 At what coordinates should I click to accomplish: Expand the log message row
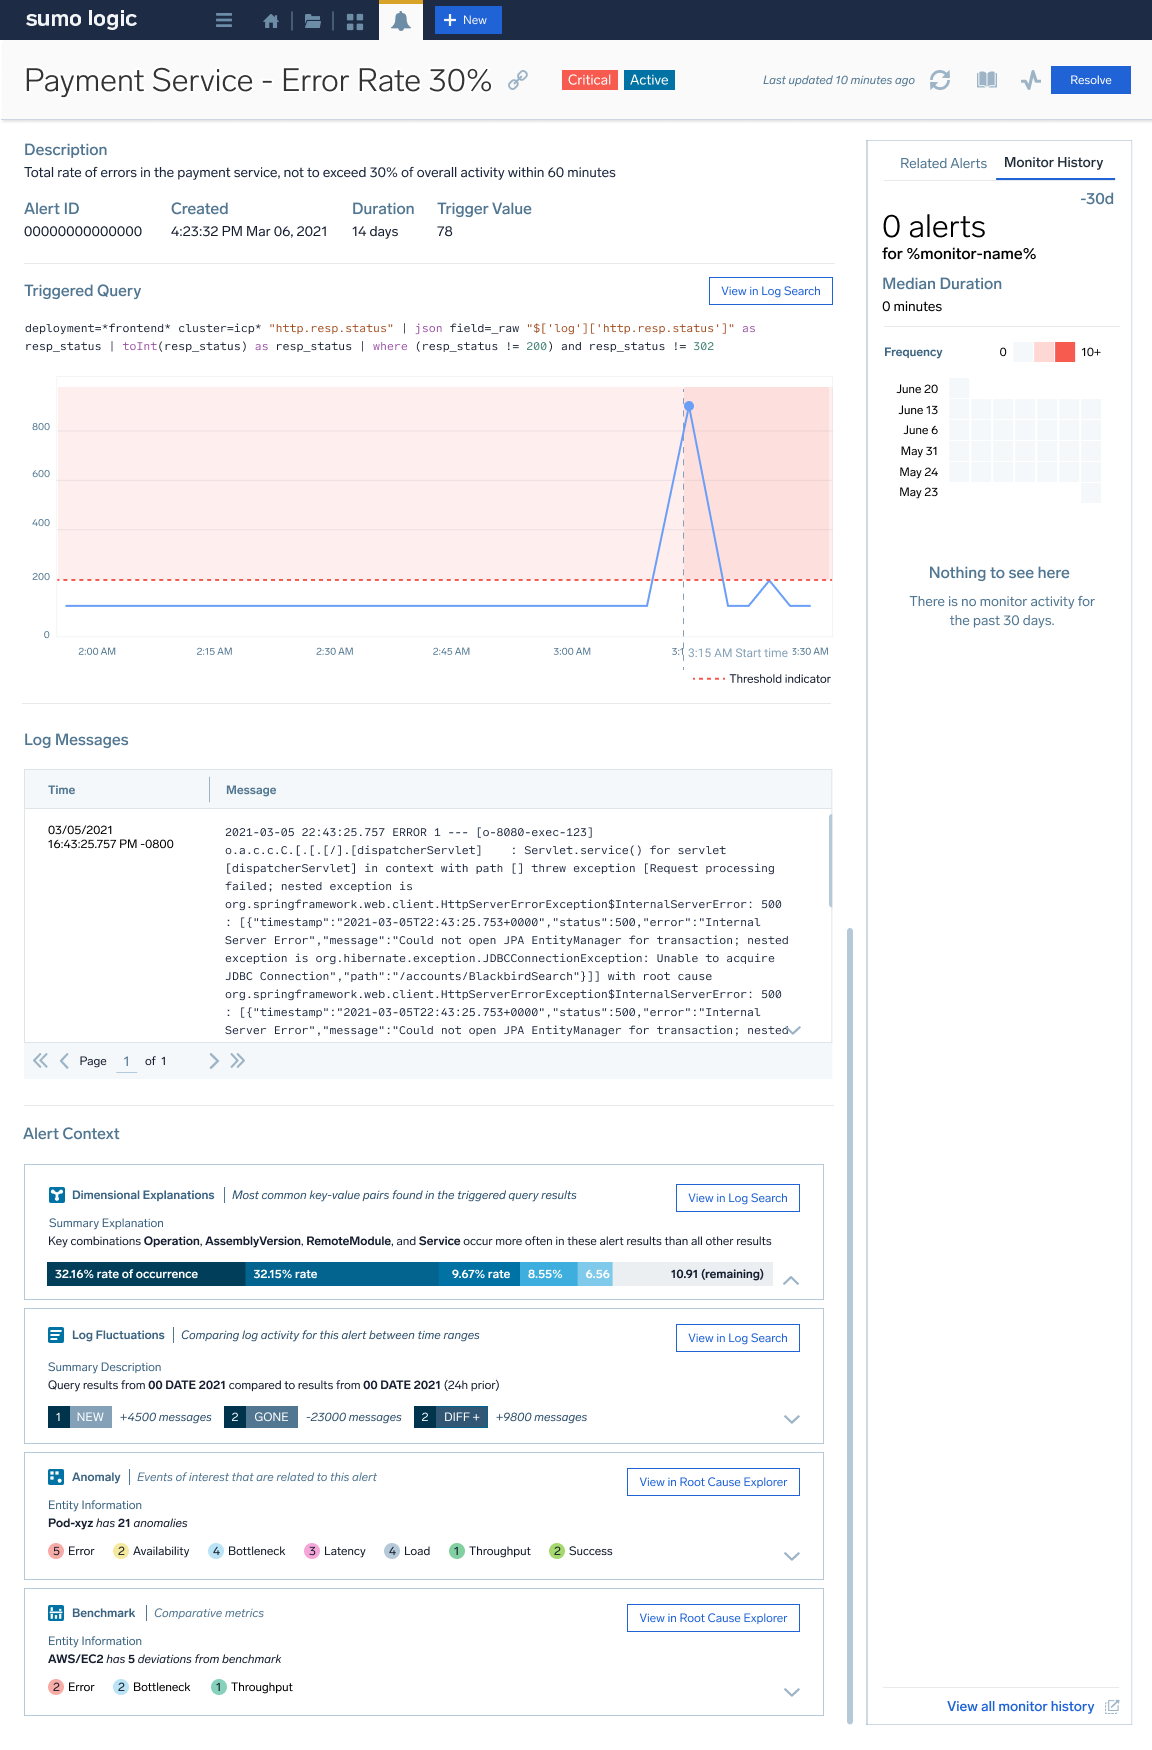coord(794,1030)
